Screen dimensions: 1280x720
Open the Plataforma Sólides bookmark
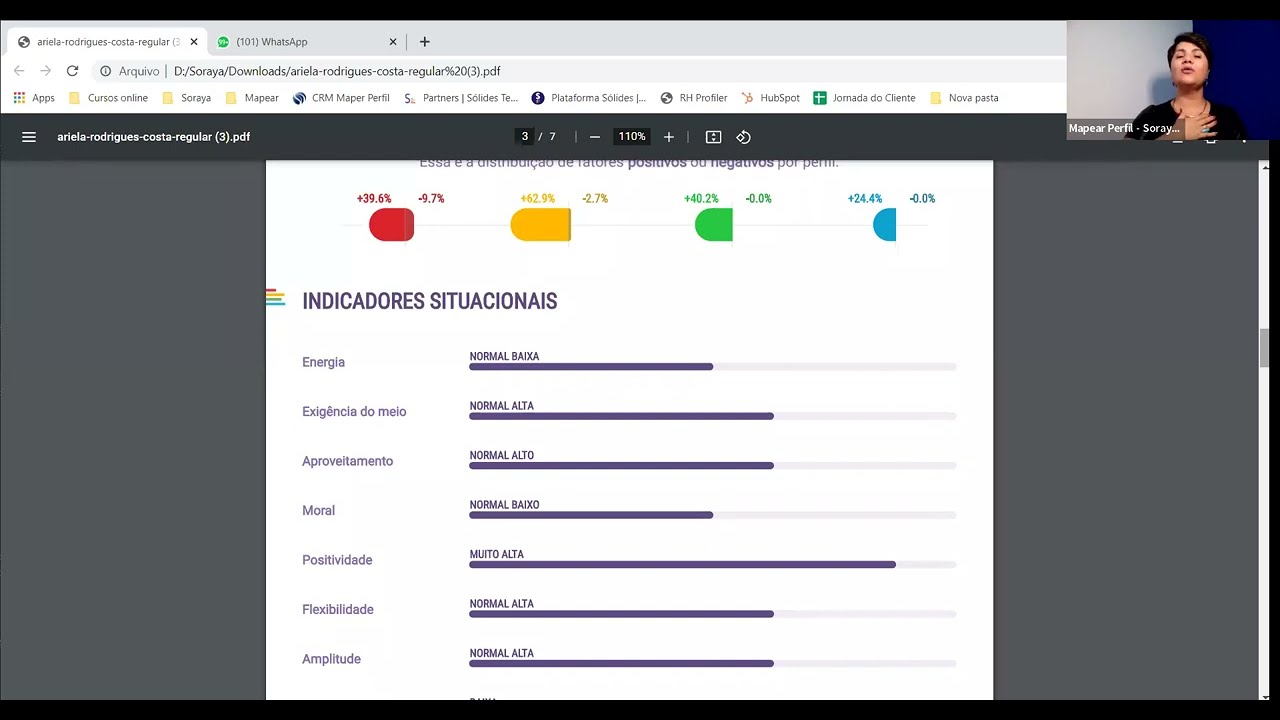click(x=589, y=98)
